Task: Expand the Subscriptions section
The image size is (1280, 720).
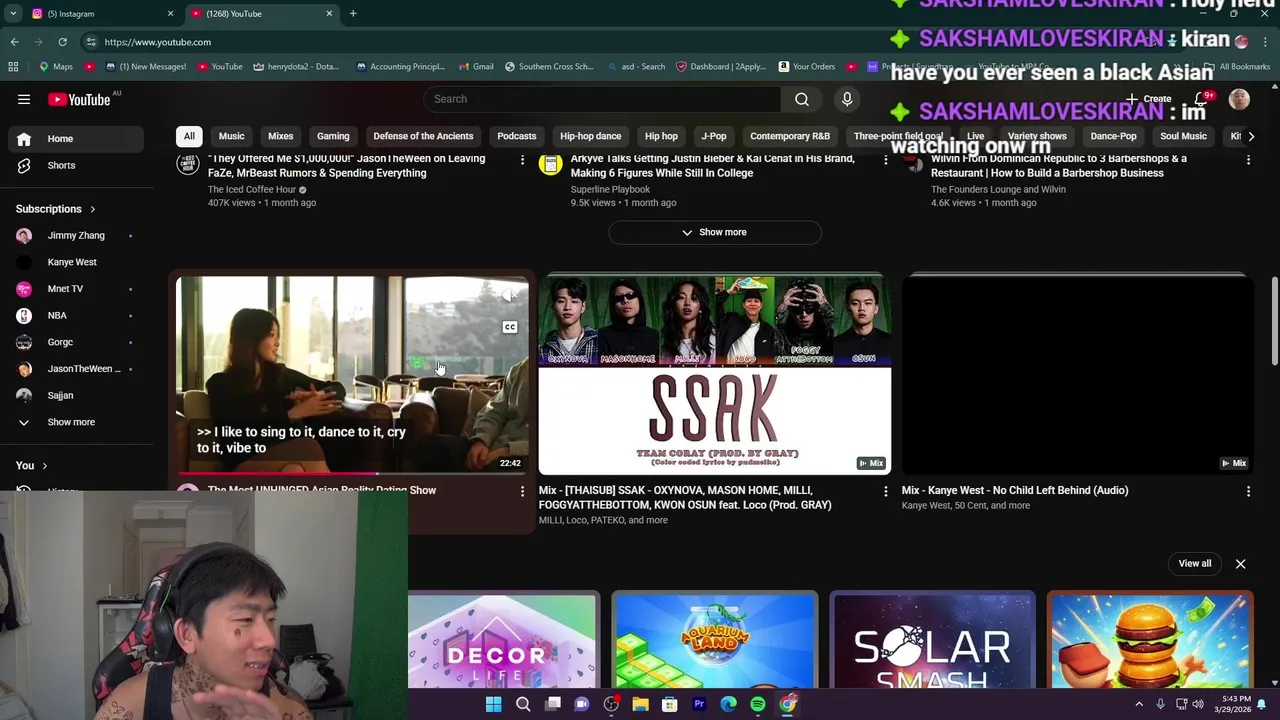Action: pyautogui.click(x=56, y=209)
